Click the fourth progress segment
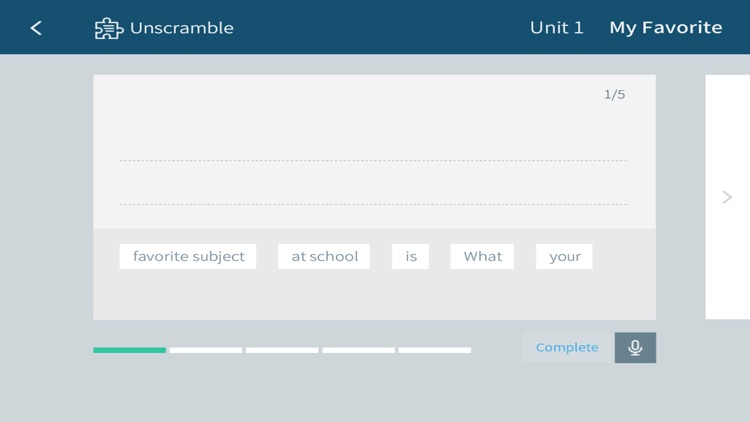The width and height of the screenshot is (750, 422). click(x=358, y=350)
